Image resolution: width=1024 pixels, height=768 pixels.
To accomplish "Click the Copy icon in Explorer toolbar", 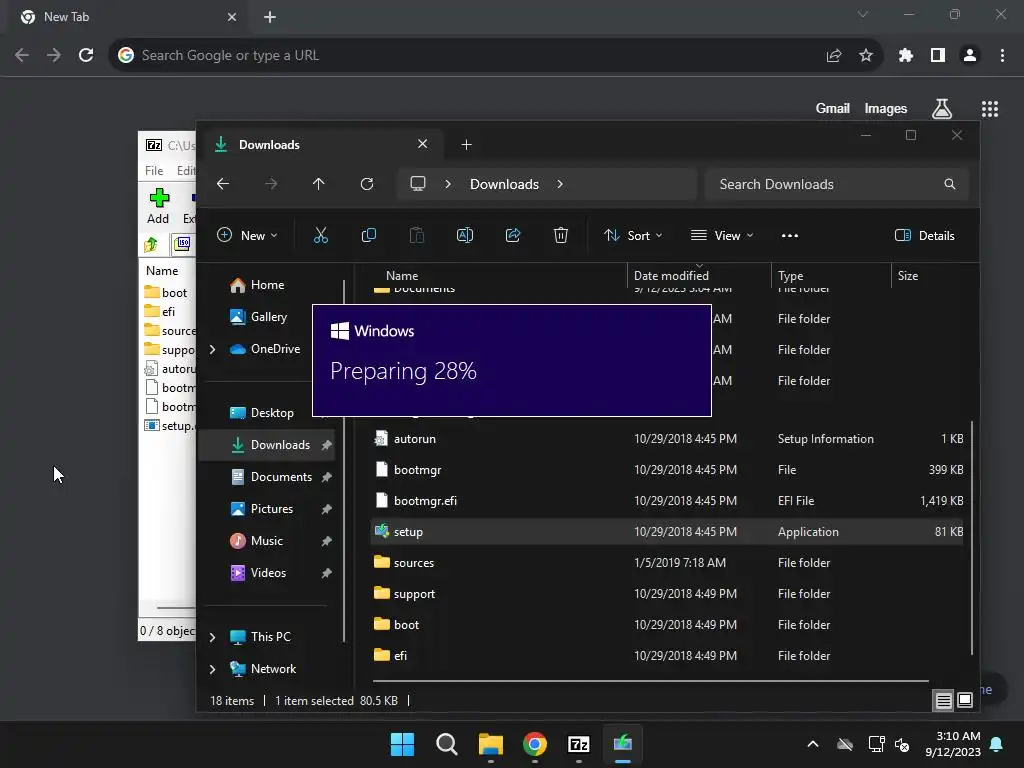I will (368, 235).
